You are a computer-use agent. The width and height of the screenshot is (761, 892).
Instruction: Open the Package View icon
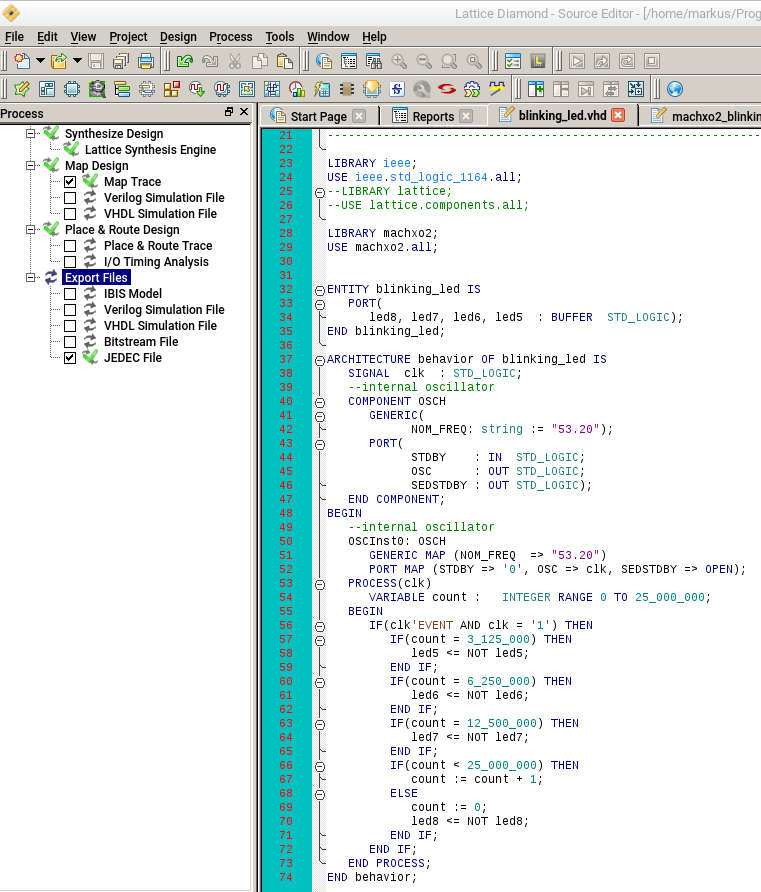coord(47,89)
